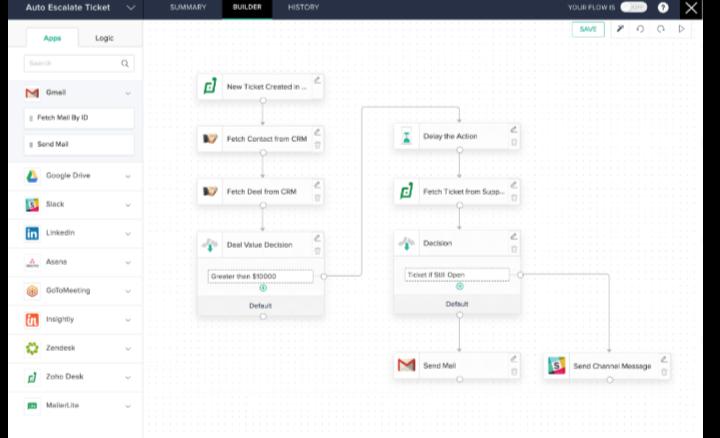
Task: Open help via the question mark icon
Action: [663, 8]
